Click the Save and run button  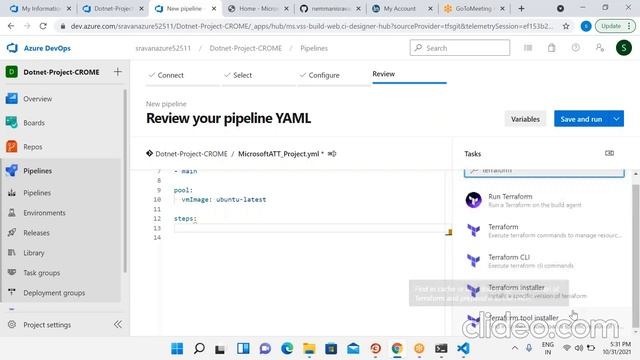581,119
